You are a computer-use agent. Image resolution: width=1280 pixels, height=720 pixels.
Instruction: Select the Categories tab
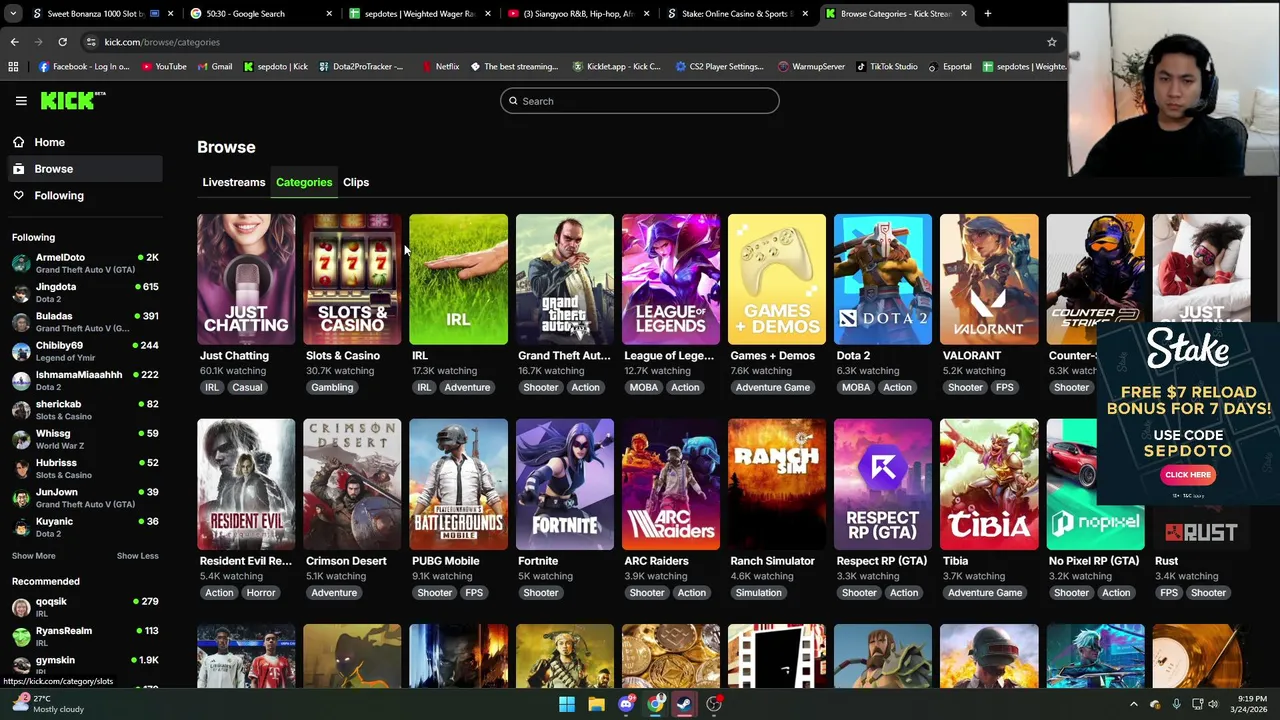pos(304,182)
